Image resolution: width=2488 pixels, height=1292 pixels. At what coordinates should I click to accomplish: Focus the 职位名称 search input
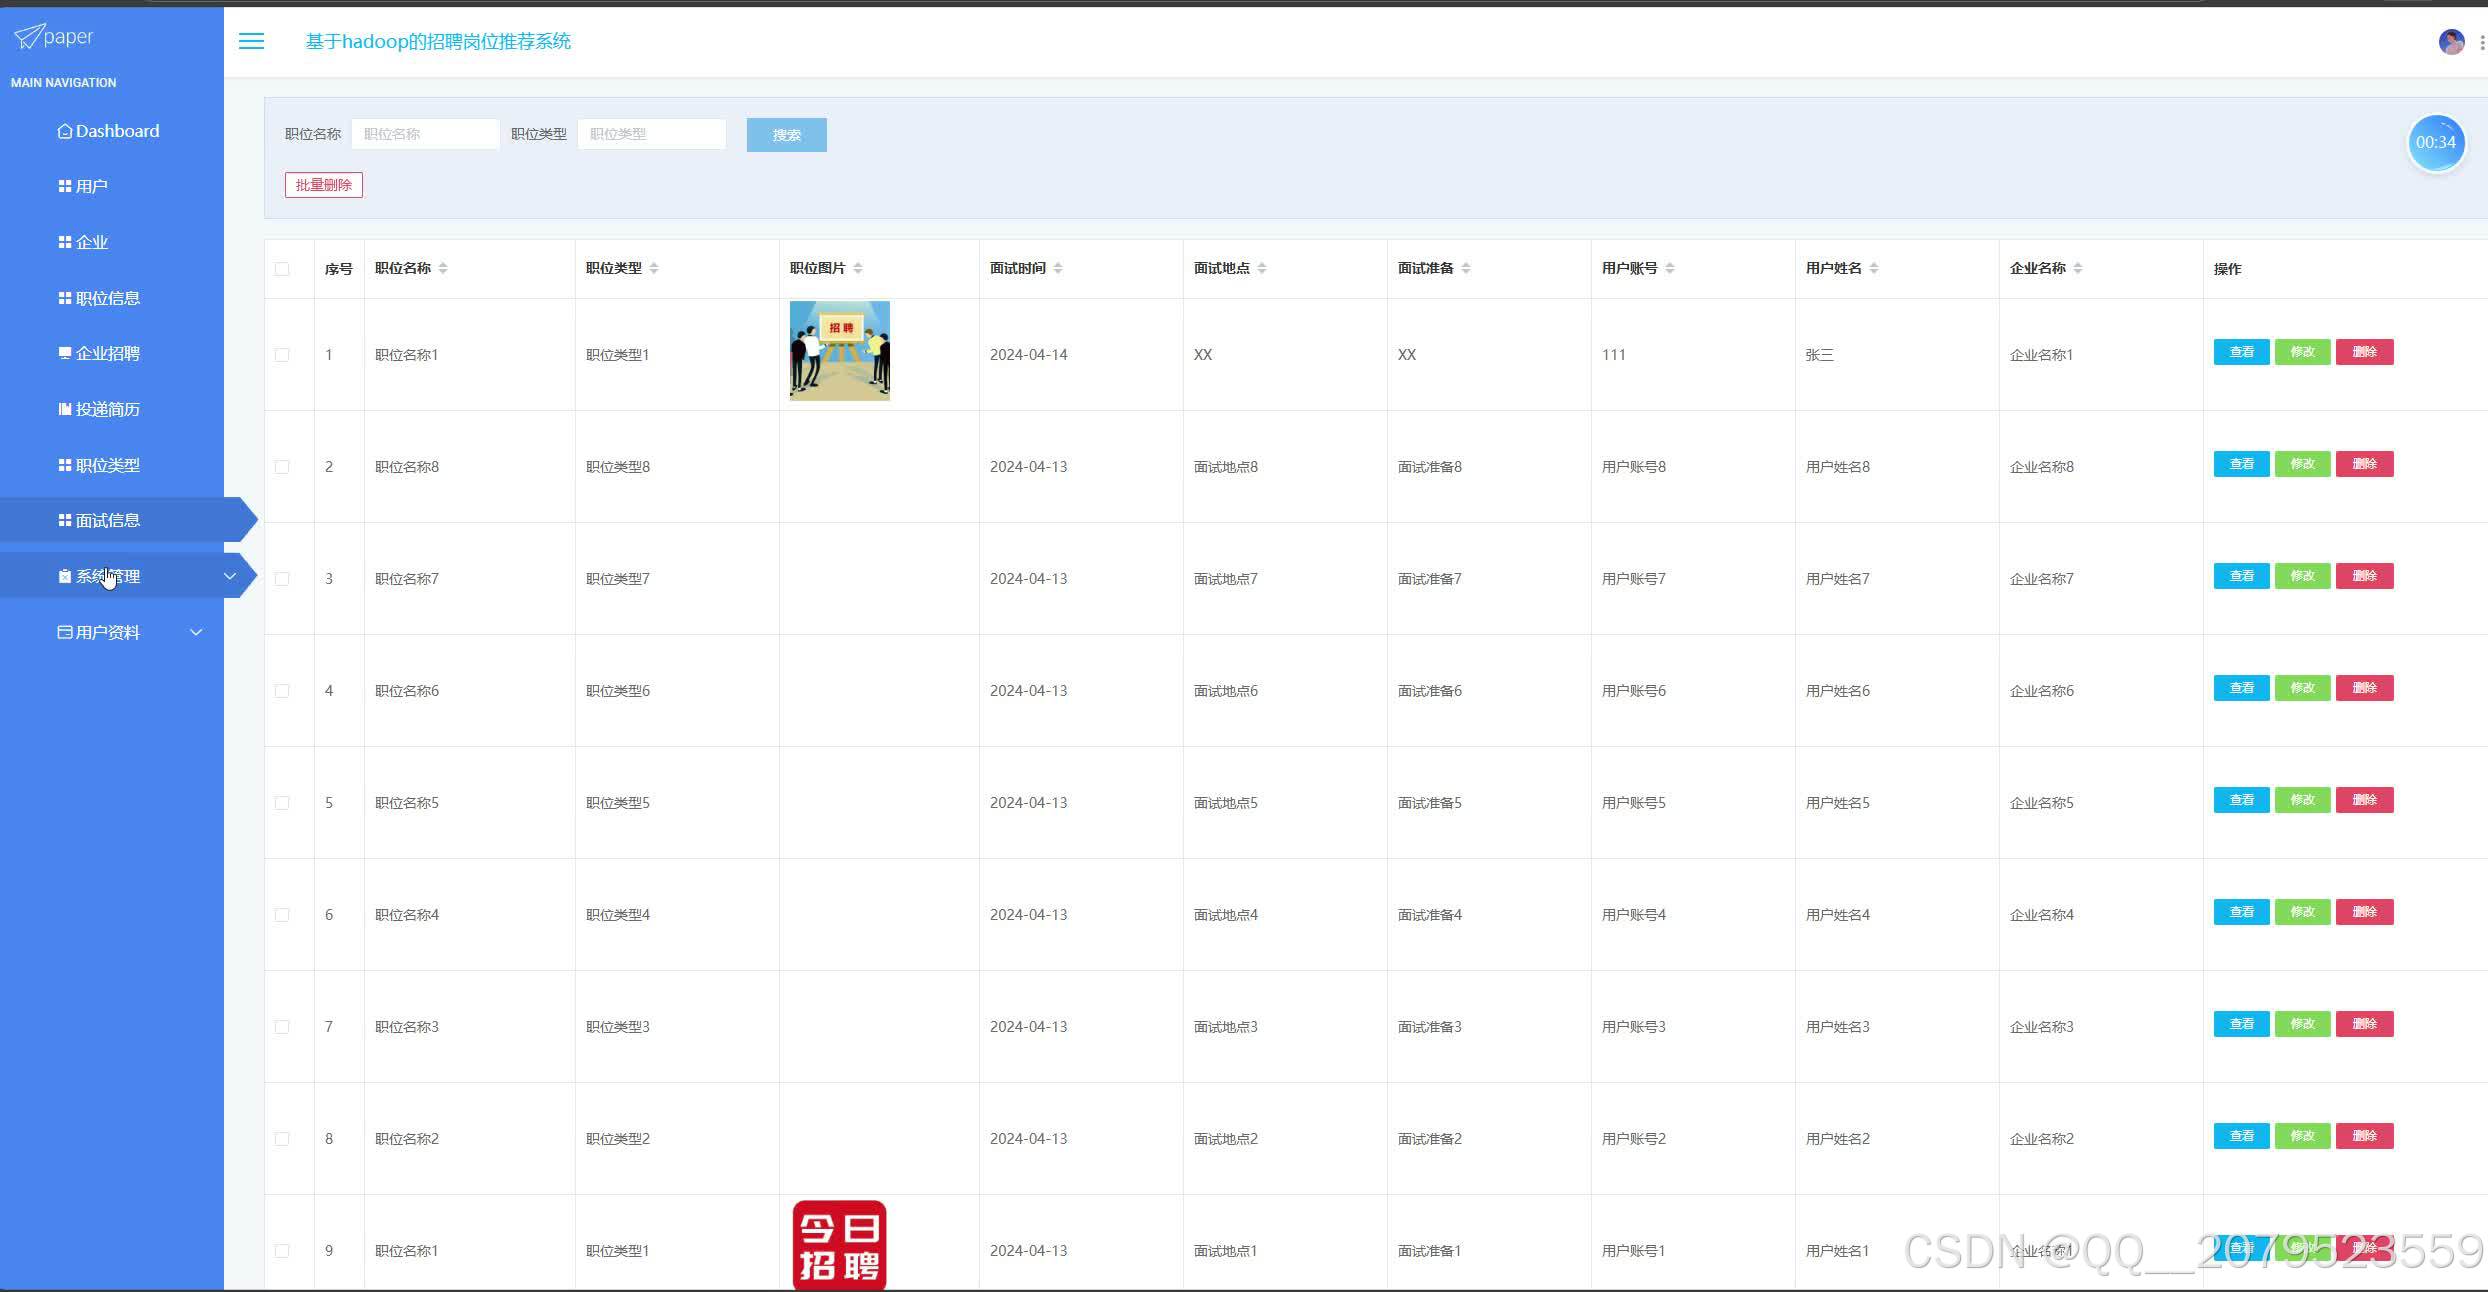425,134
